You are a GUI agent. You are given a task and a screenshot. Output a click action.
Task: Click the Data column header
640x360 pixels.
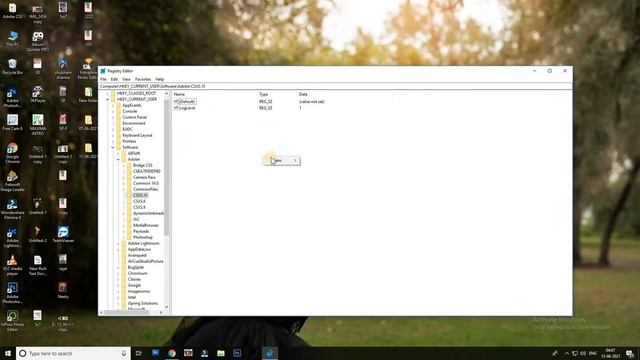coord(303,94)
